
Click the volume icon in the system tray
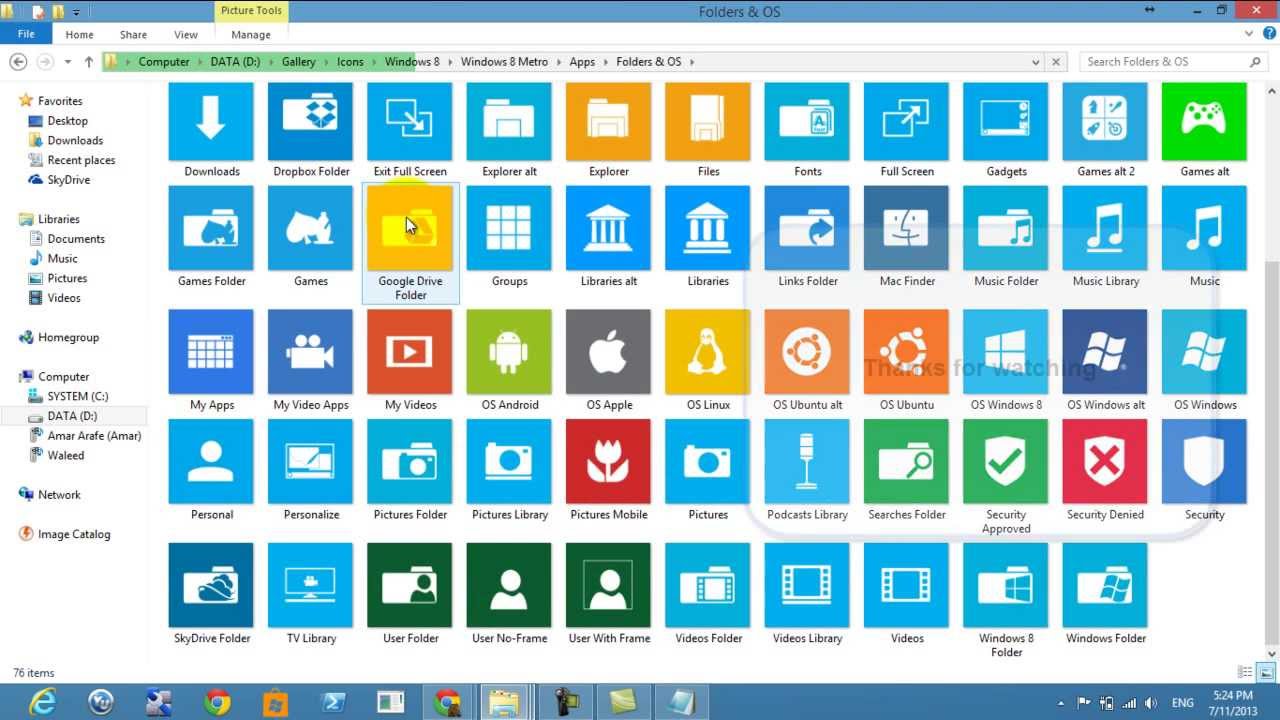[1150, 703]
